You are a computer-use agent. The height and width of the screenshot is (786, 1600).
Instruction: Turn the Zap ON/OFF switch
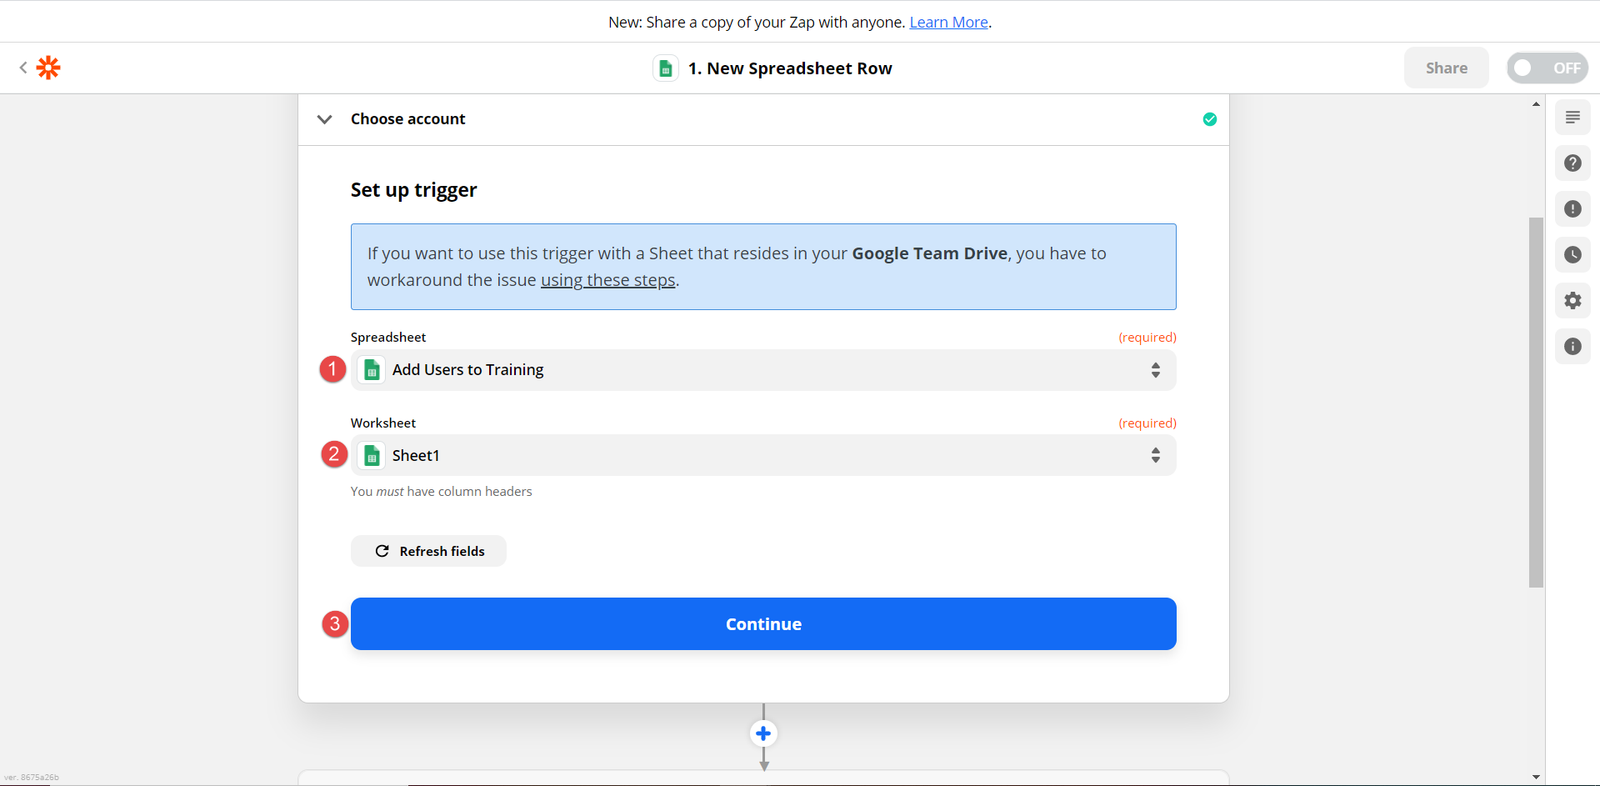(x=1546, y=68)
